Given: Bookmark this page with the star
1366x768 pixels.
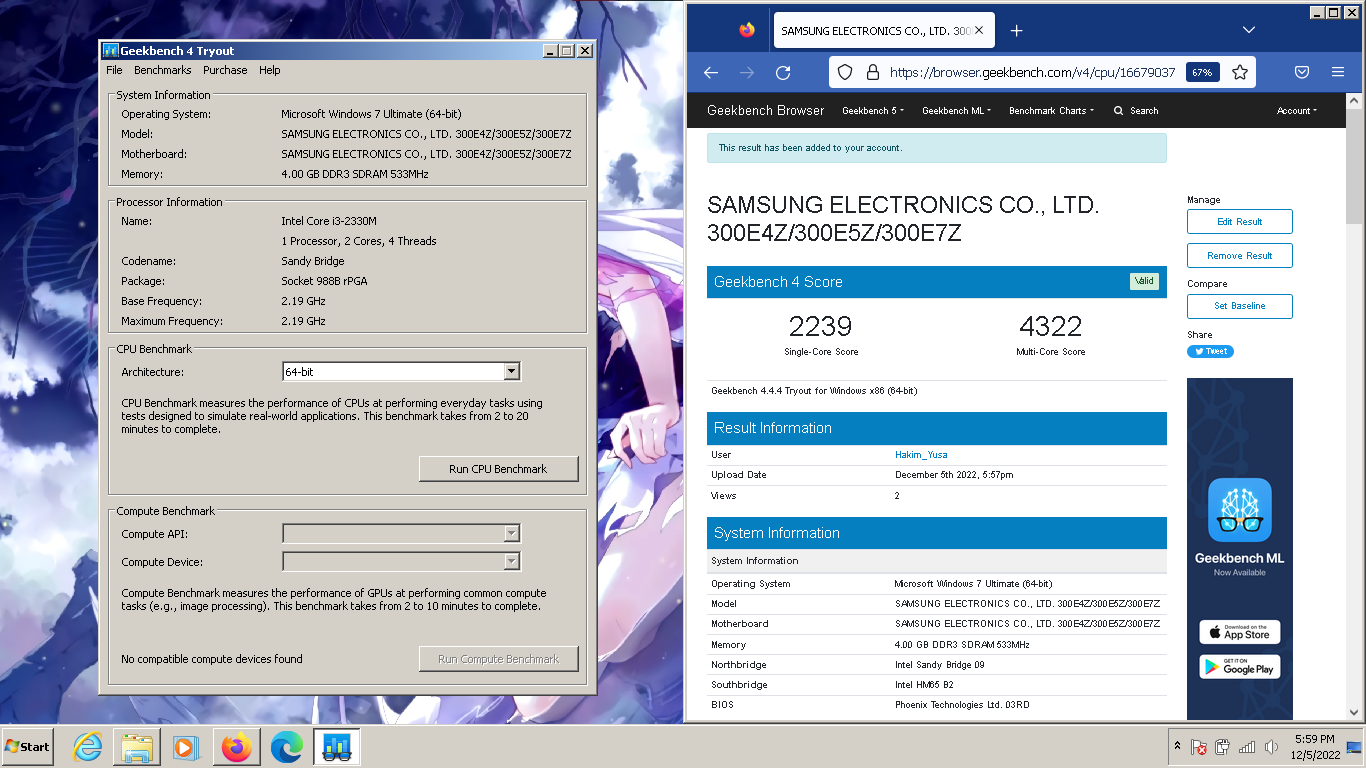Looking at the screenshot, I should (1240, 72).
